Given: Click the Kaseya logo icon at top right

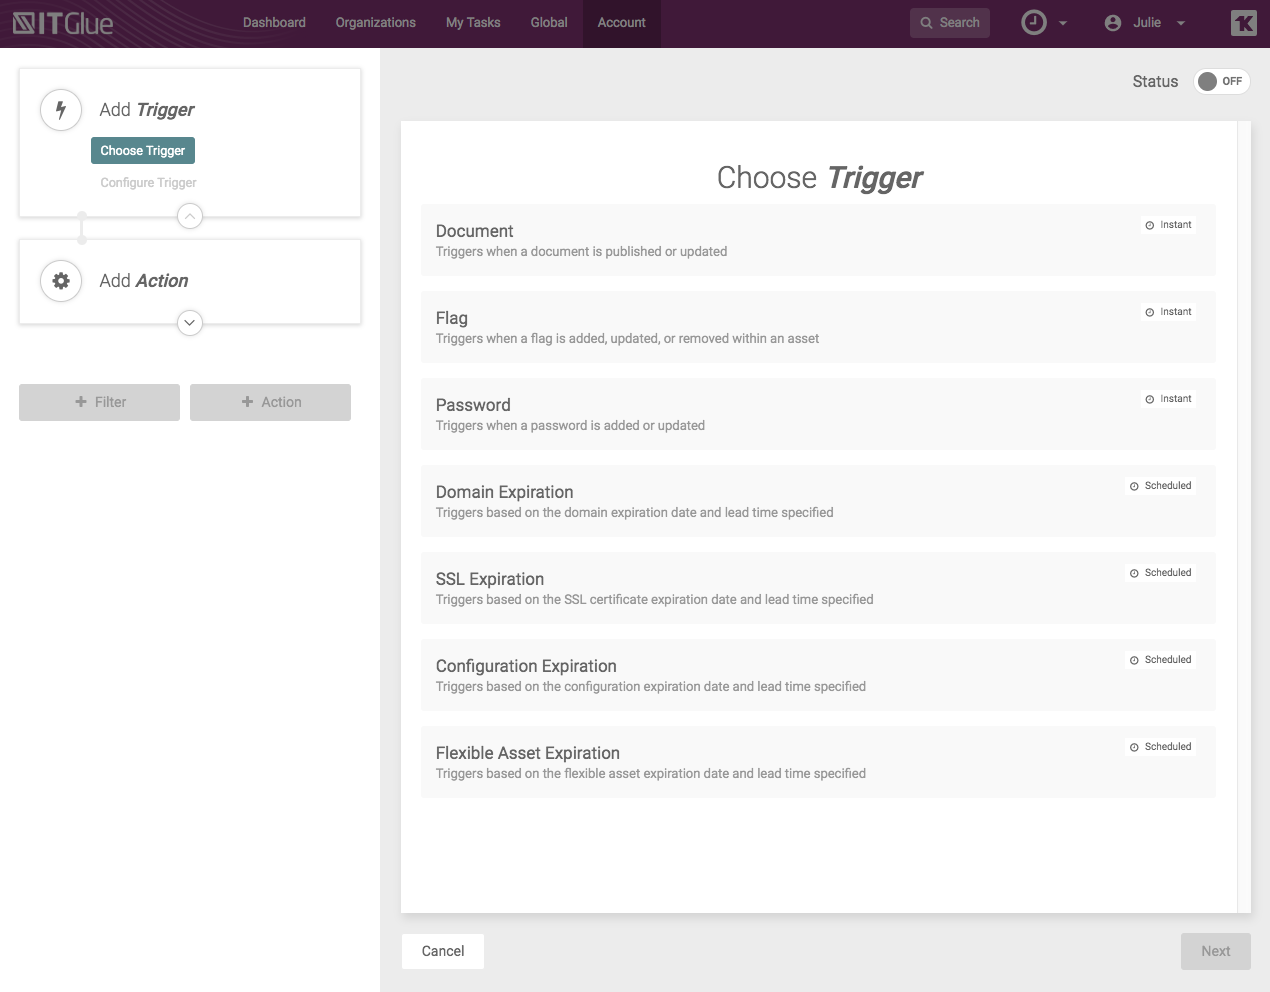Looking at the screenshot, I should pyautogui.click(x=1243, y=23).
